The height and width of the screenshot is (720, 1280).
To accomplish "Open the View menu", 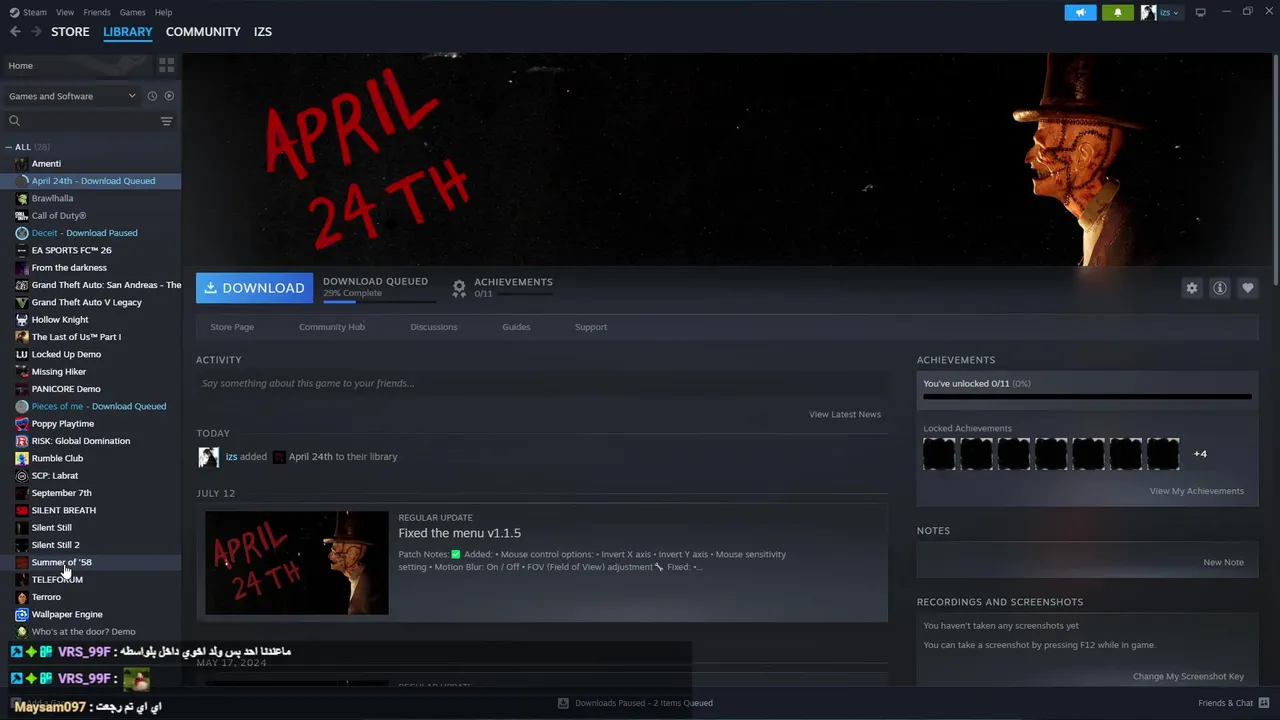I will click(x=65, y=12).
